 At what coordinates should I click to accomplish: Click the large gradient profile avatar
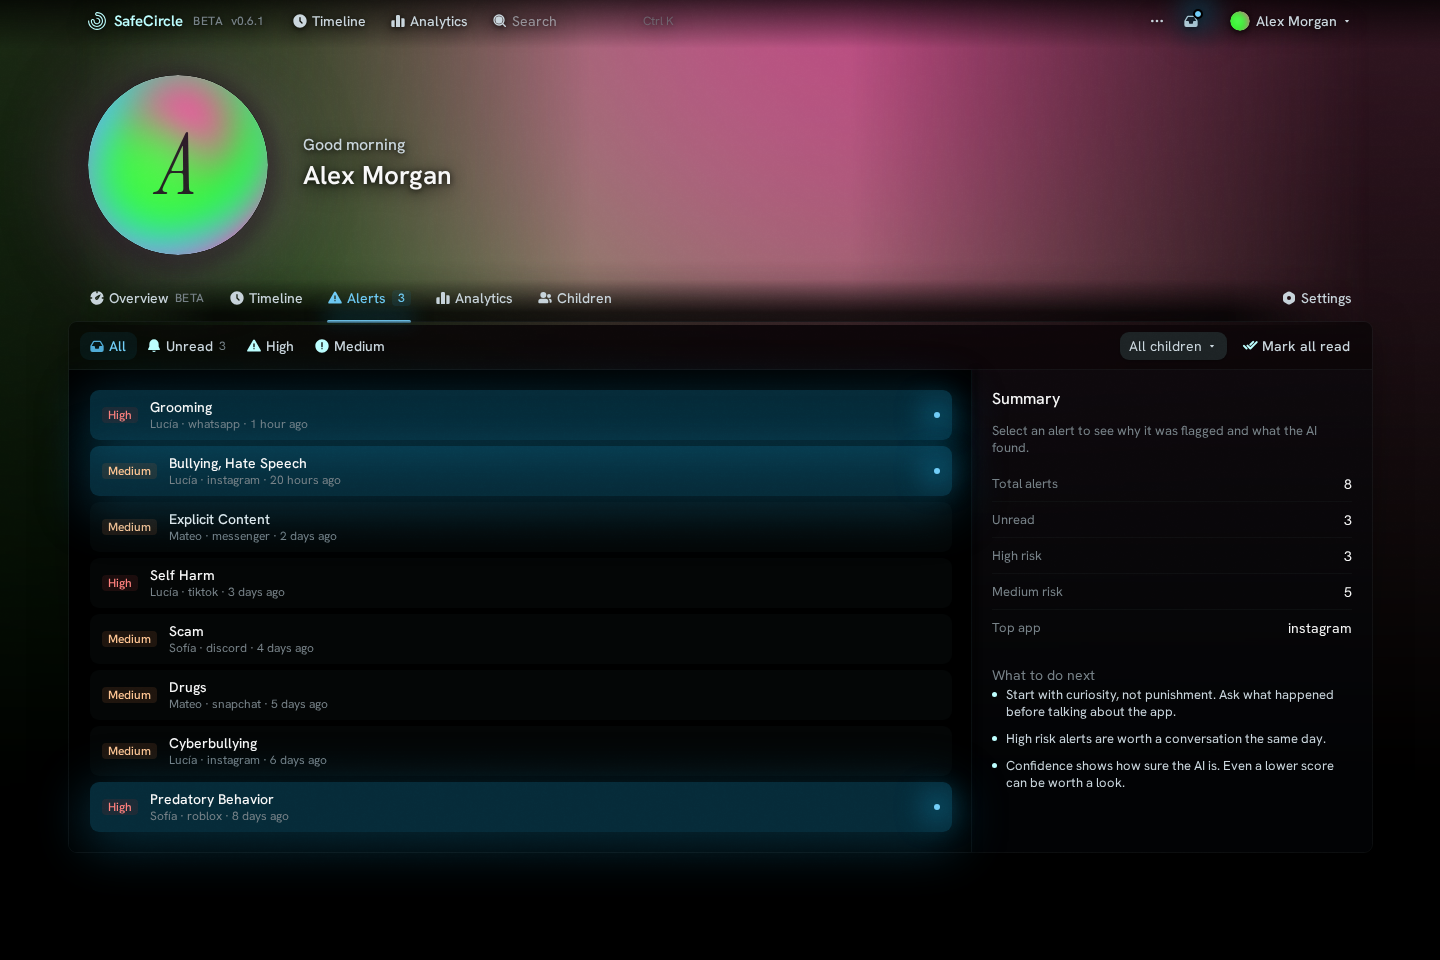tap(178, 165)
